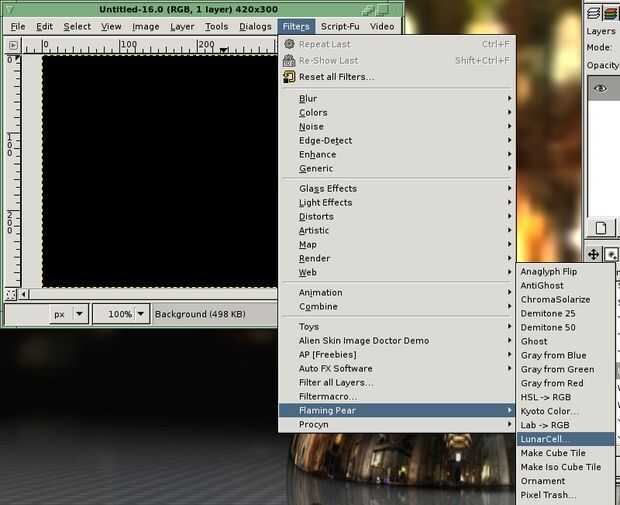Image resolution: width=620 pixels, height=505 pixels.
Task: Choose LunarCell from Flaming Pear submenu
Action: pyautogui.click(x=545, y=439)
